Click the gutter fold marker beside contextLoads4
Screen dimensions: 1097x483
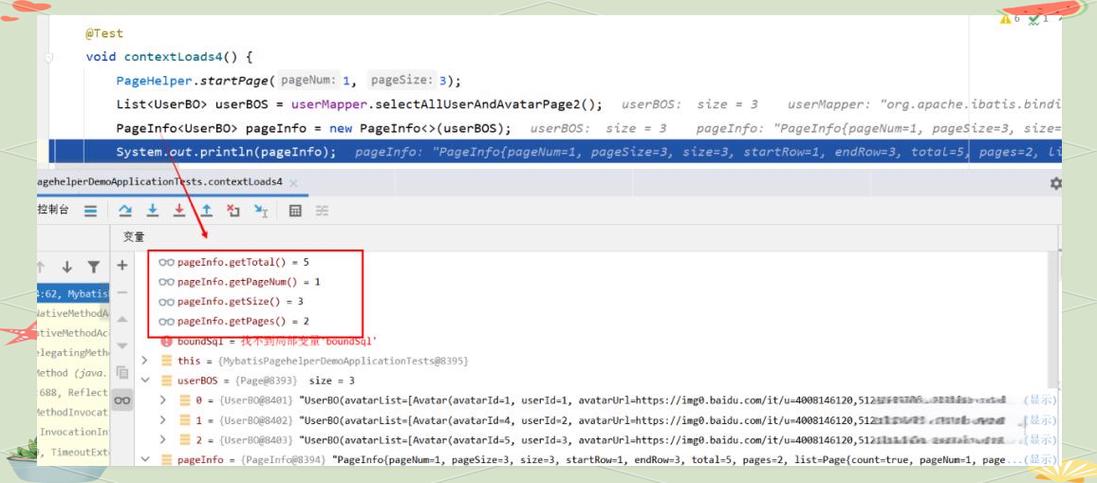click(48, 58)
